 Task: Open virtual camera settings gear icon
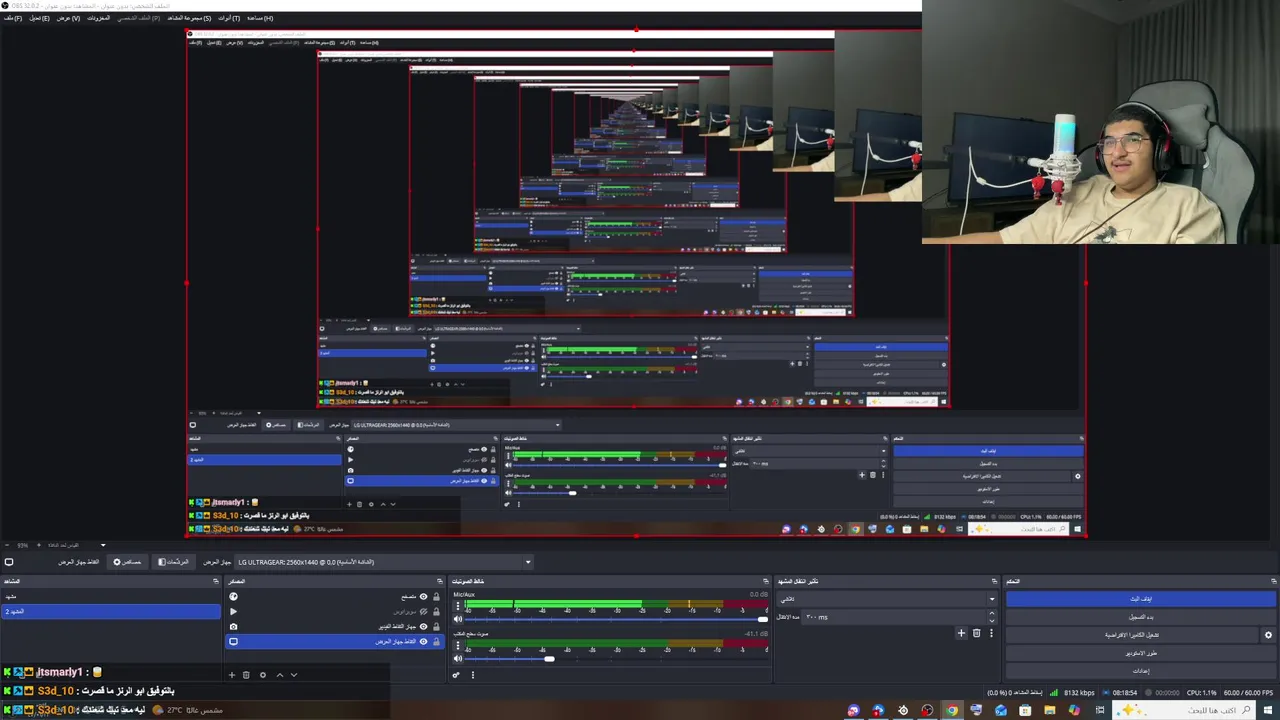pos(1269,635)
